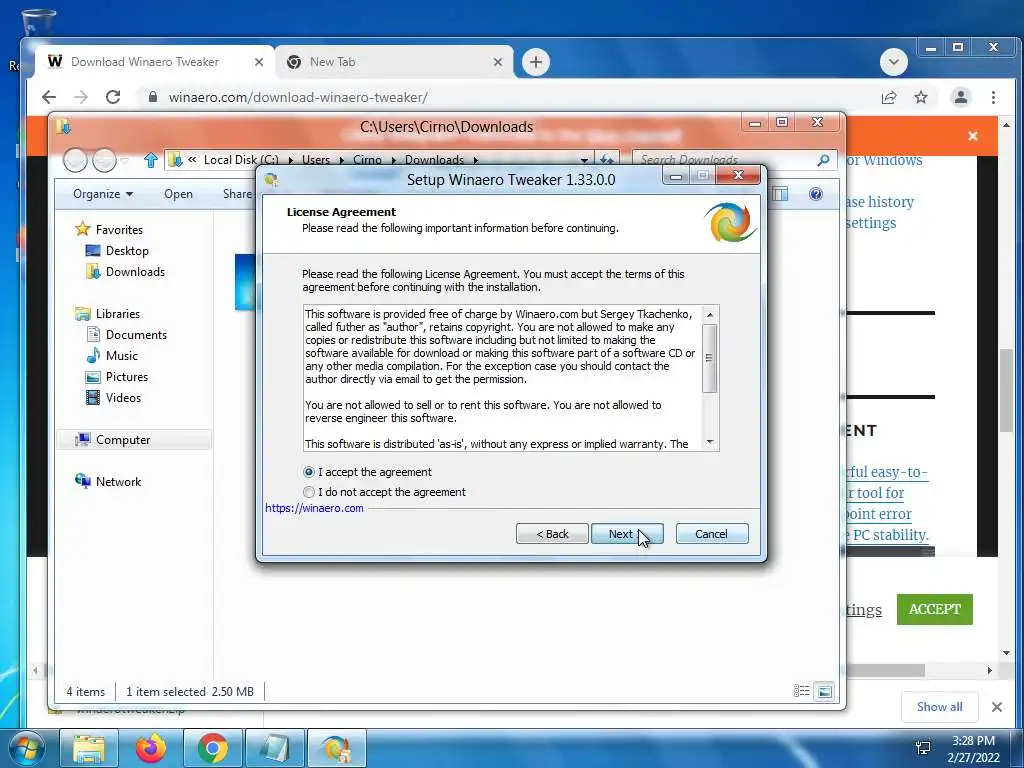Select Documents library

pyautogui.click(x=136, y=334)
